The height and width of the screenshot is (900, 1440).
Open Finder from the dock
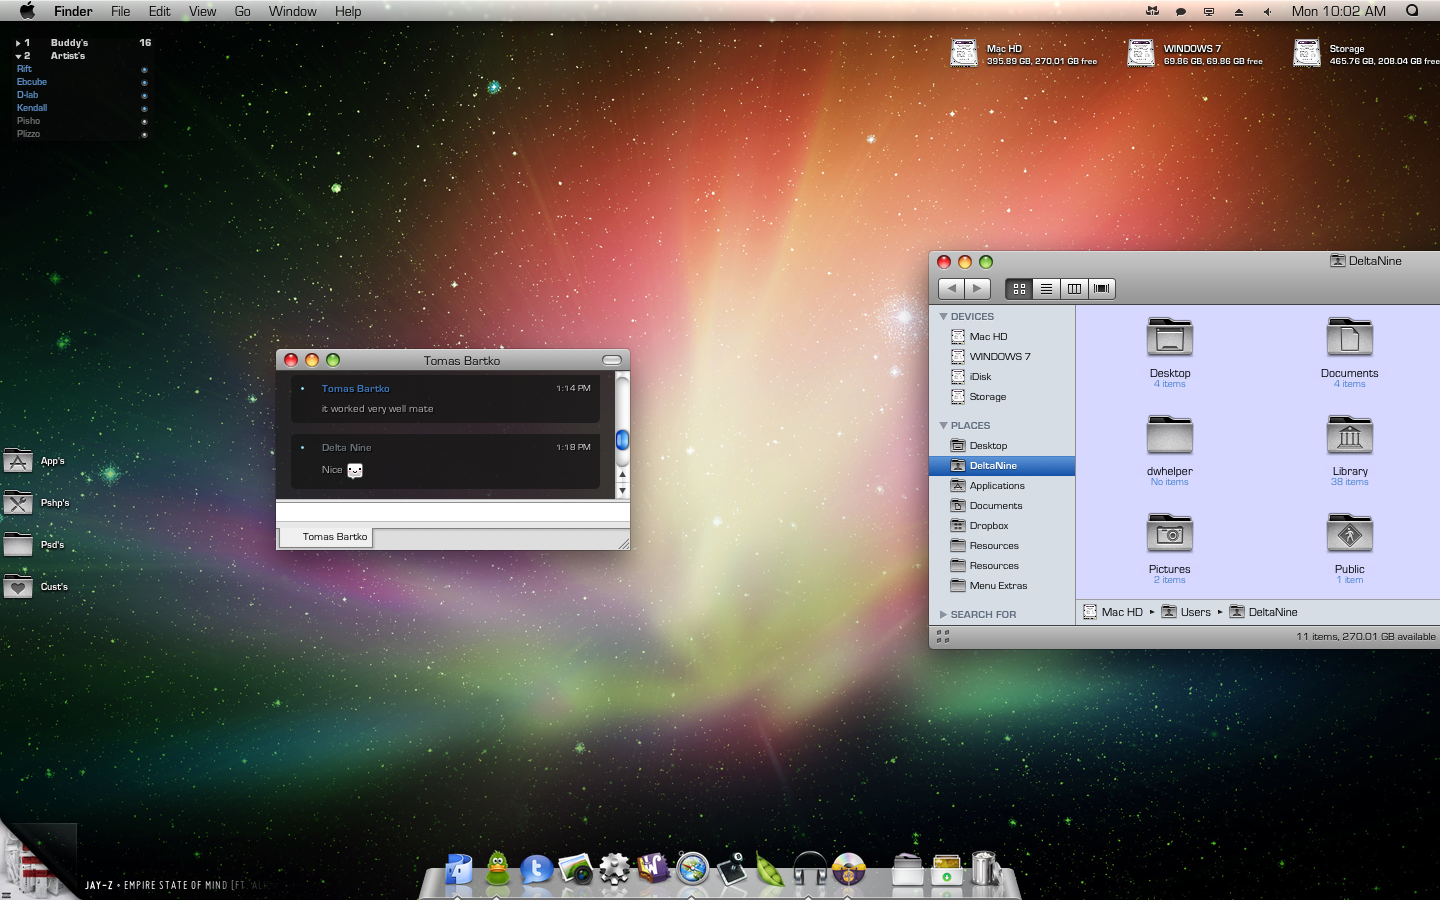coord(458,868)
